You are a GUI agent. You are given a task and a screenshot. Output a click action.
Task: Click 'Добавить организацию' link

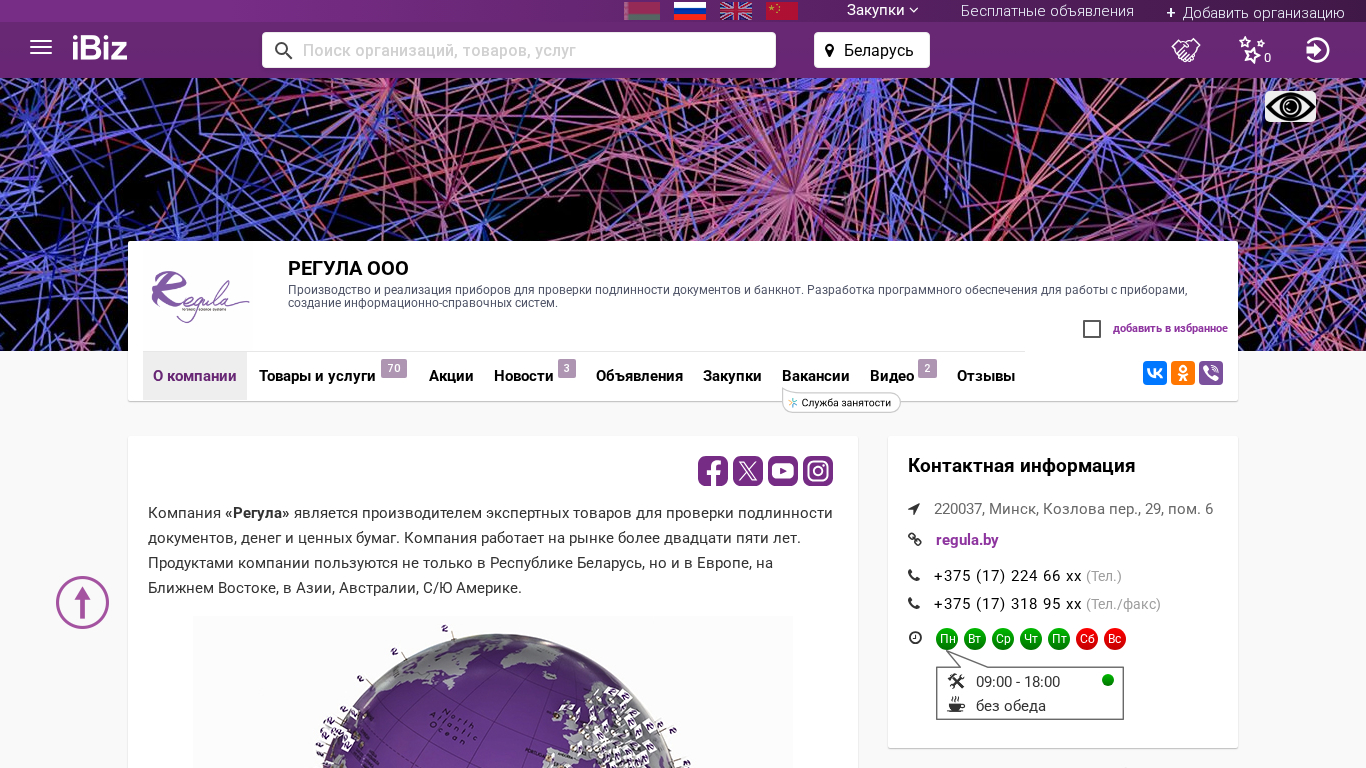coord(1255,12)
